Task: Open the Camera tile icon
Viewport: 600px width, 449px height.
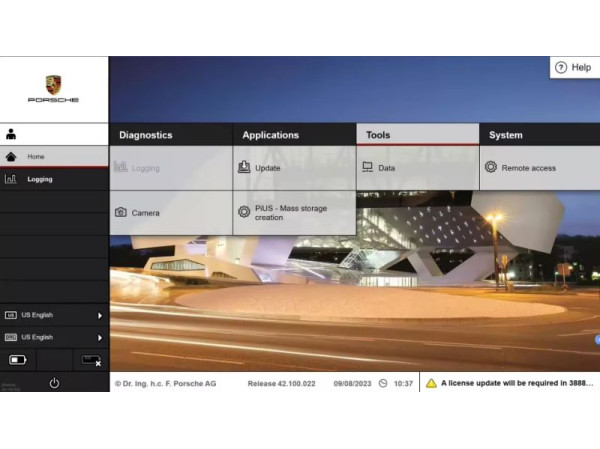Action: (x=121, y=213)
